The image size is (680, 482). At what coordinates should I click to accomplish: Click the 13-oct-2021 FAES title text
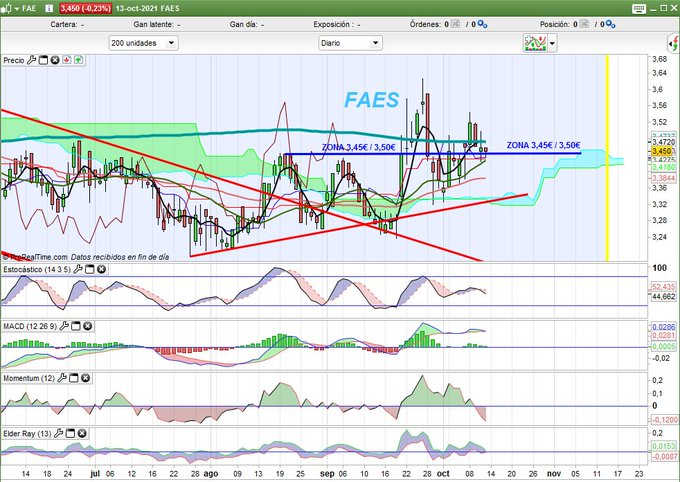tap(147, 8)
